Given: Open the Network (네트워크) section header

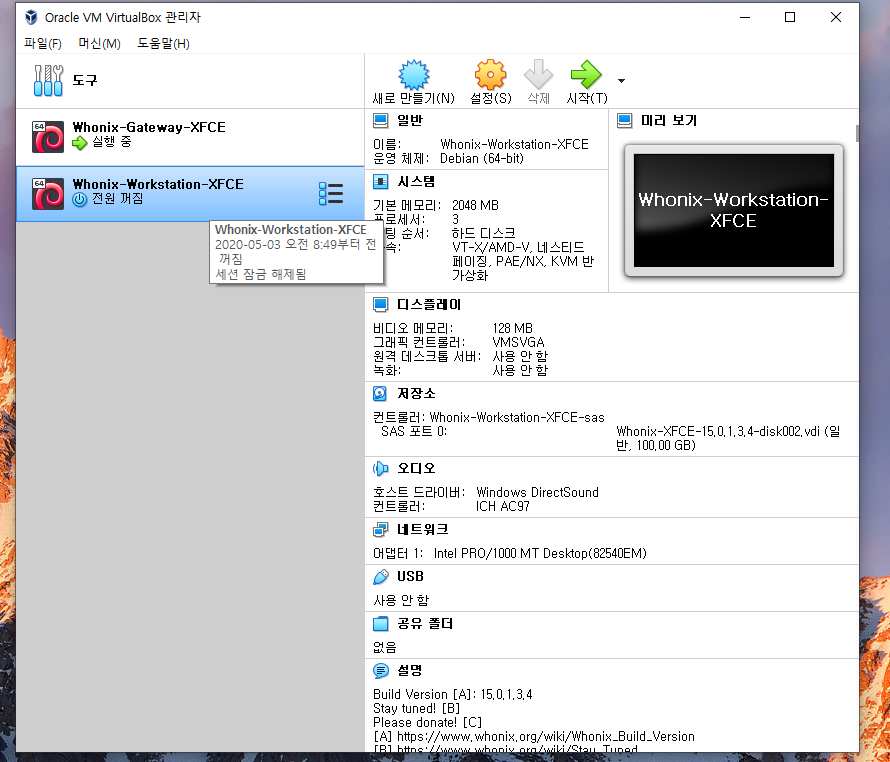Looking at the screenshot, I should pos(423,530).
